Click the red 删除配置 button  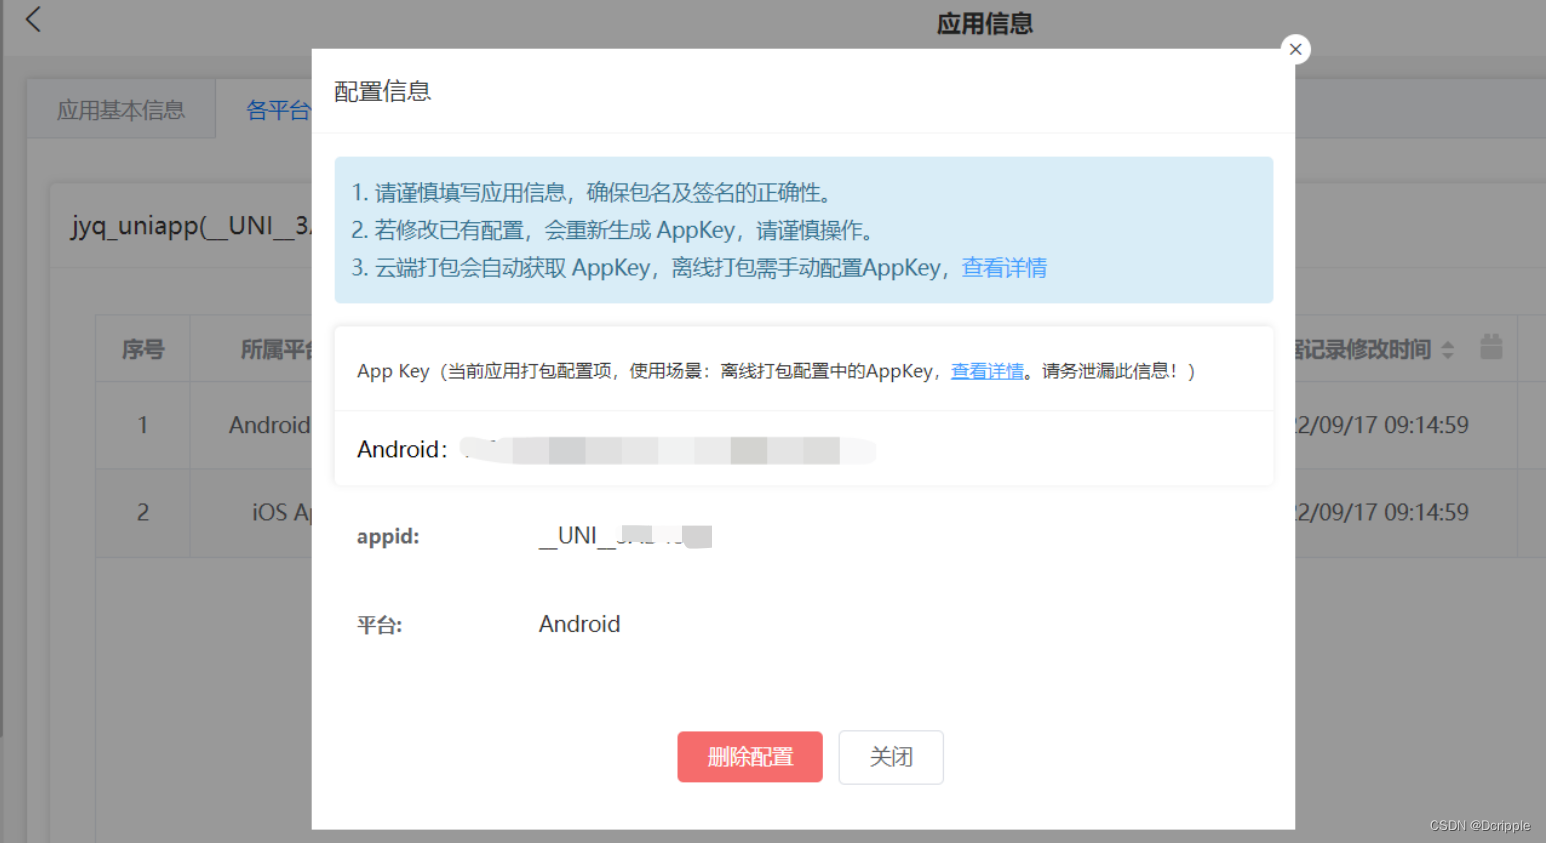click(x=750, y=757)
